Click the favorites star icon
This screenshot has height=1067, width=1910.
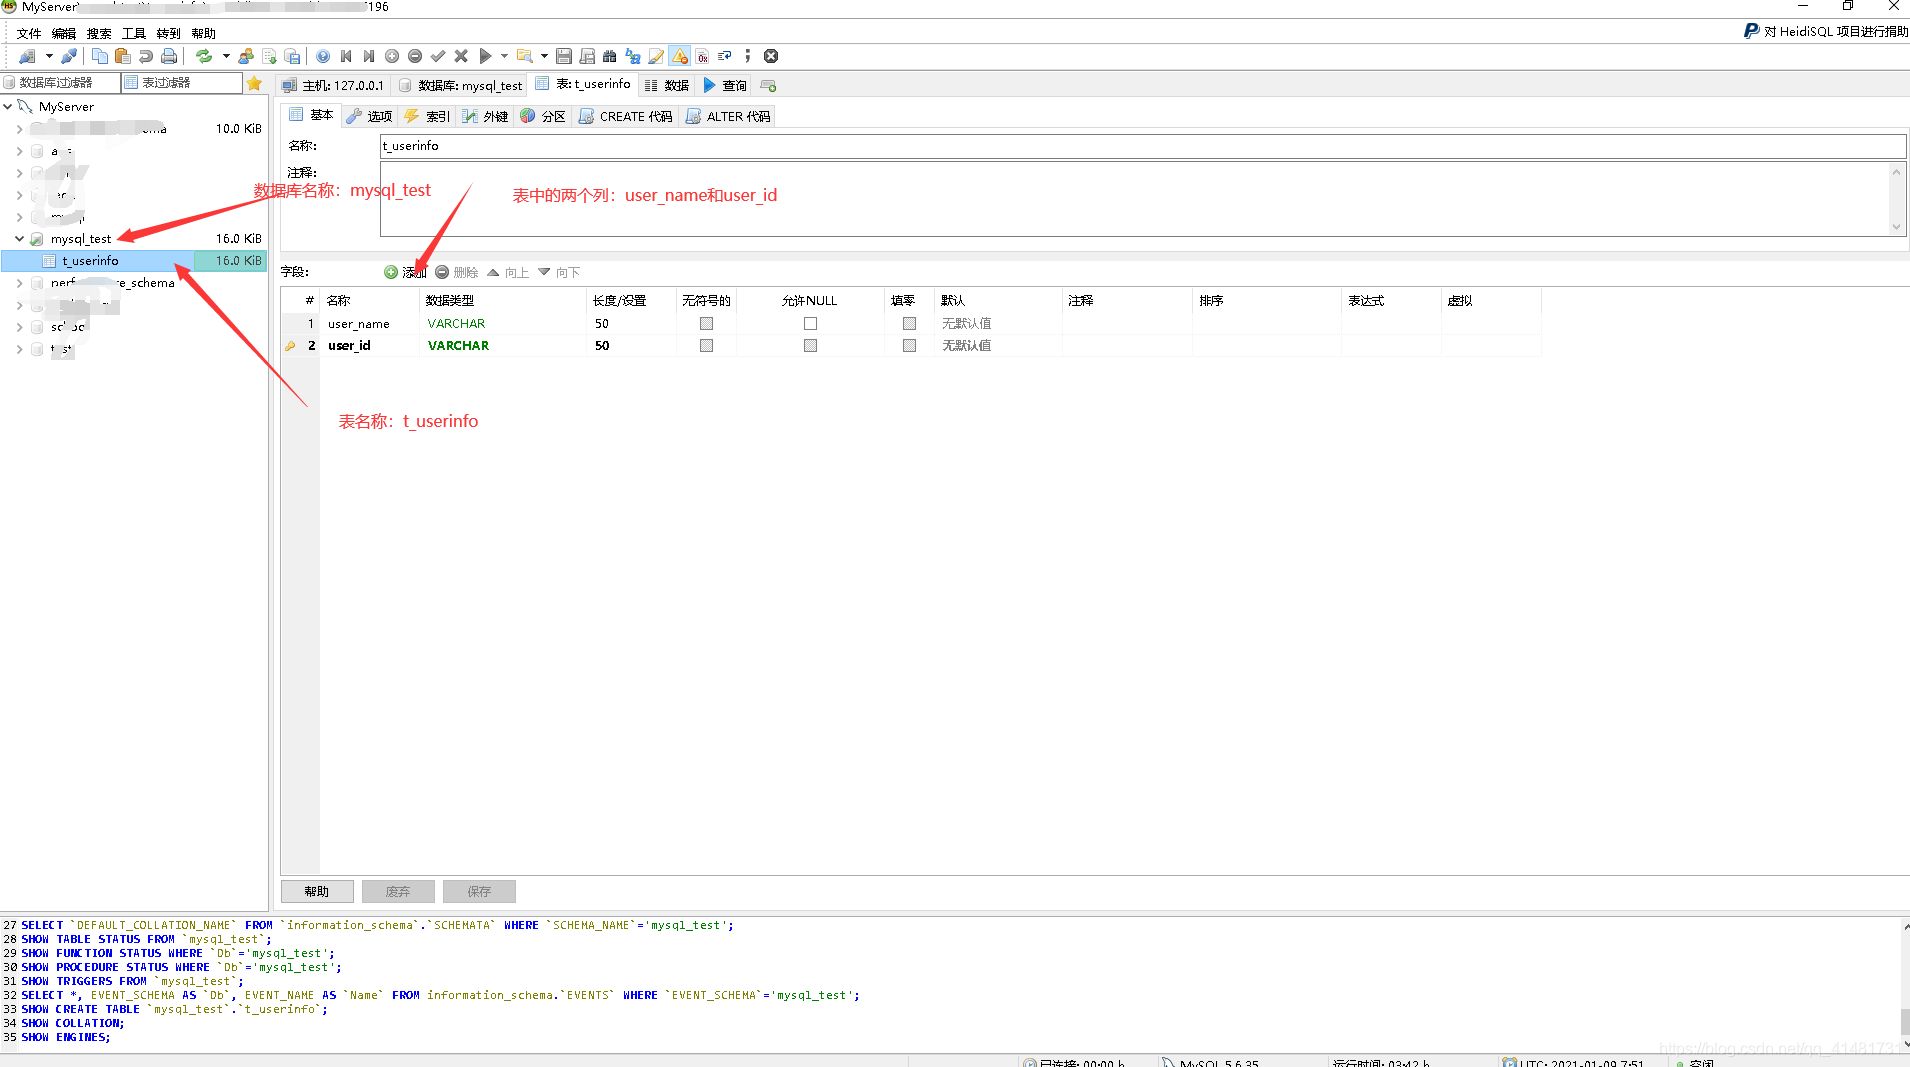click(254, 83)
